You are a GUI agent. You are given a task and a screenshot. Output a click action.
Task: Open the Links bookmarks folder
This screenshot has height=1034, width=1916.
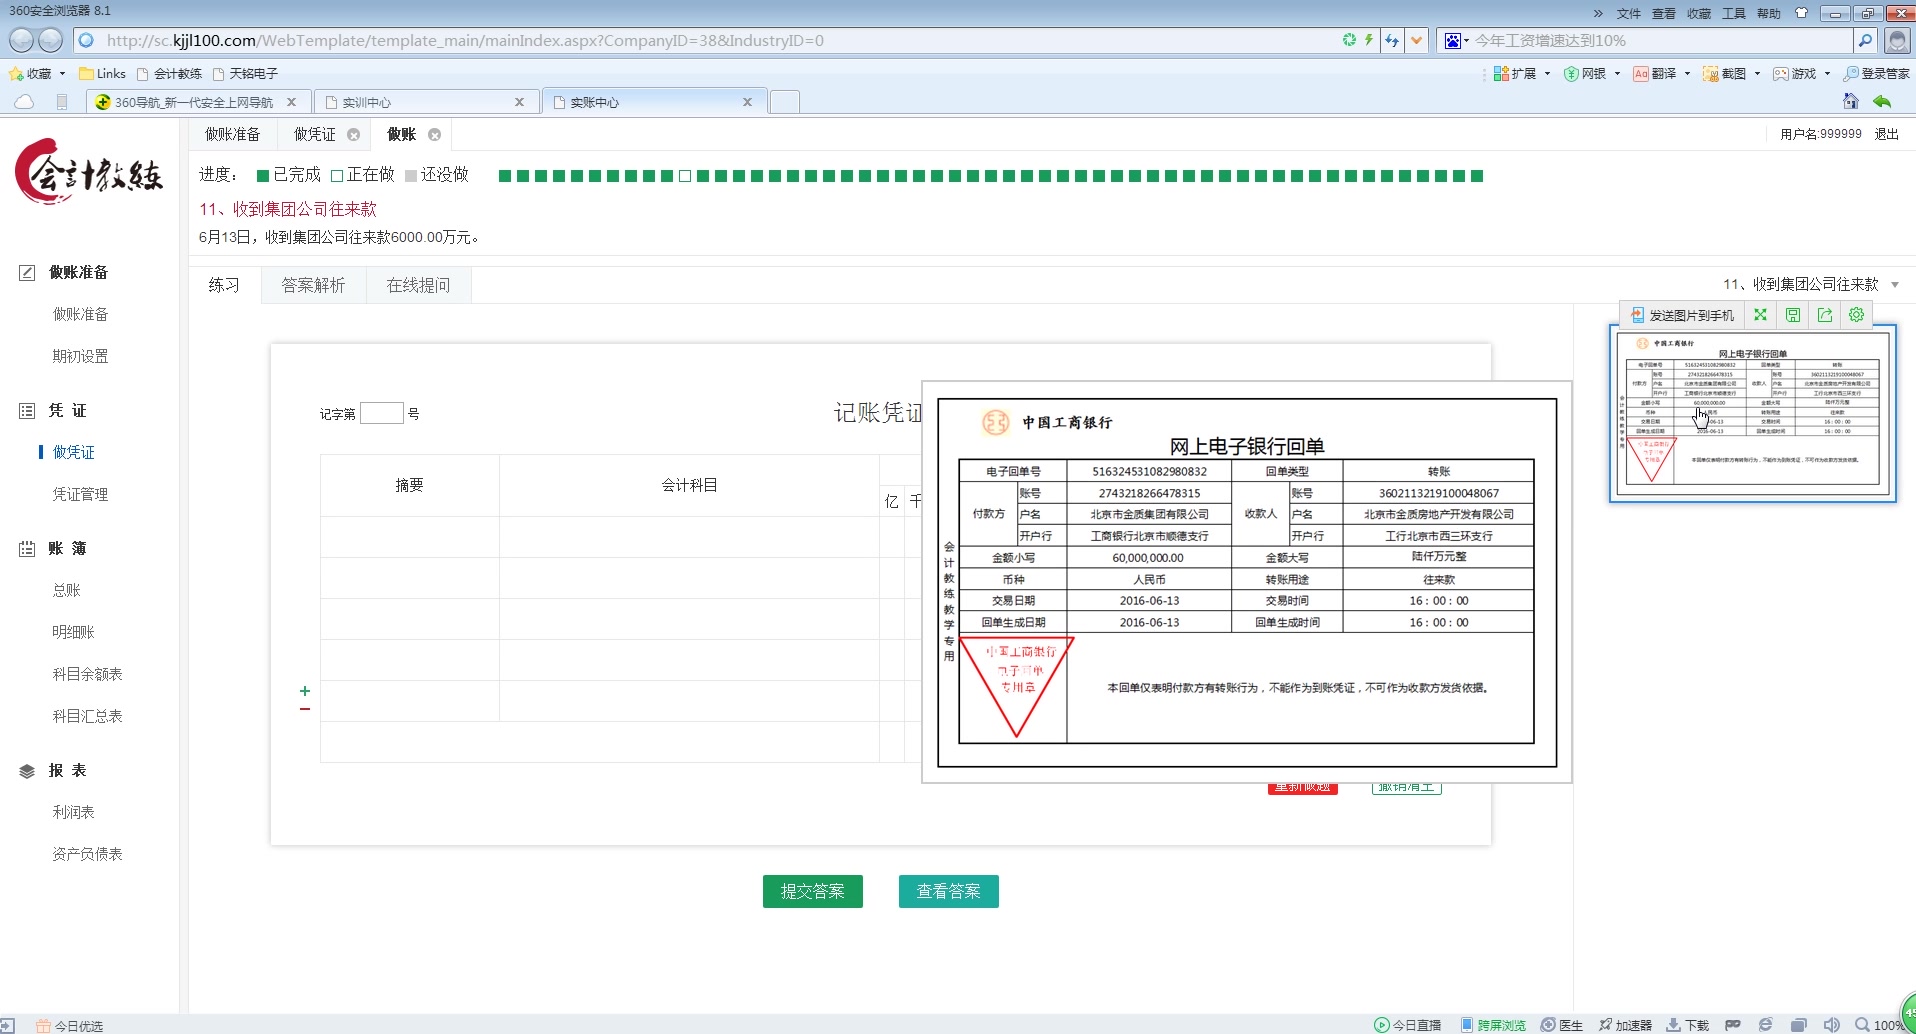(x=102, y=74)
